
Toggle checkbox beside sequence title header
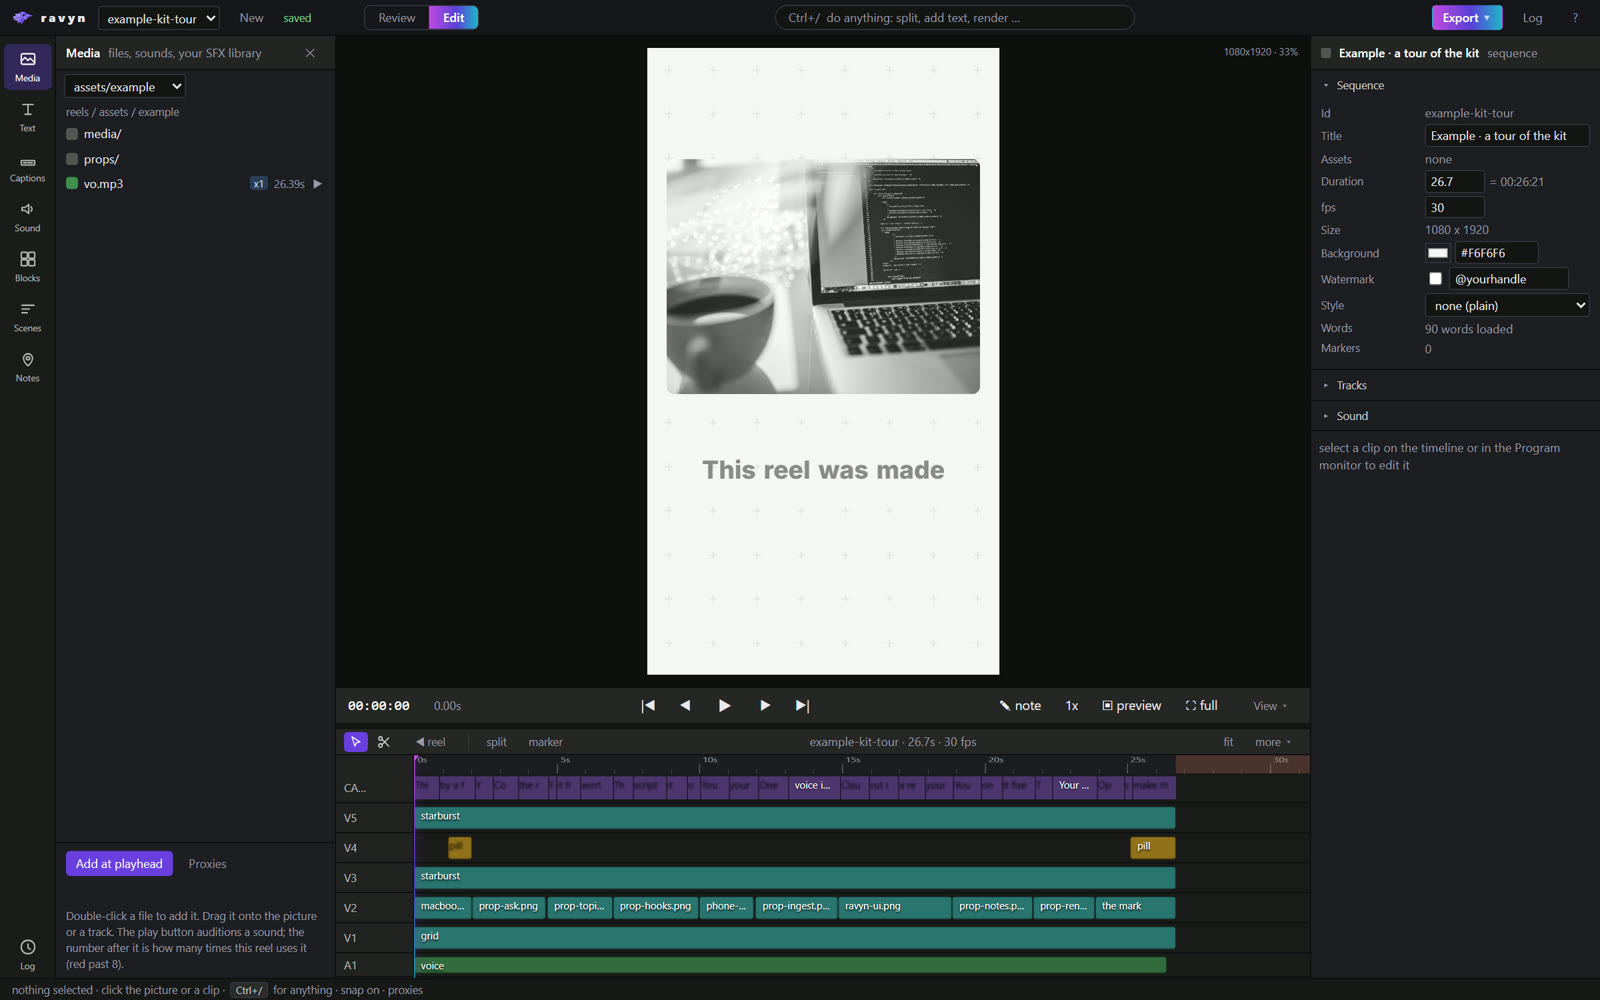point(1326,53)
